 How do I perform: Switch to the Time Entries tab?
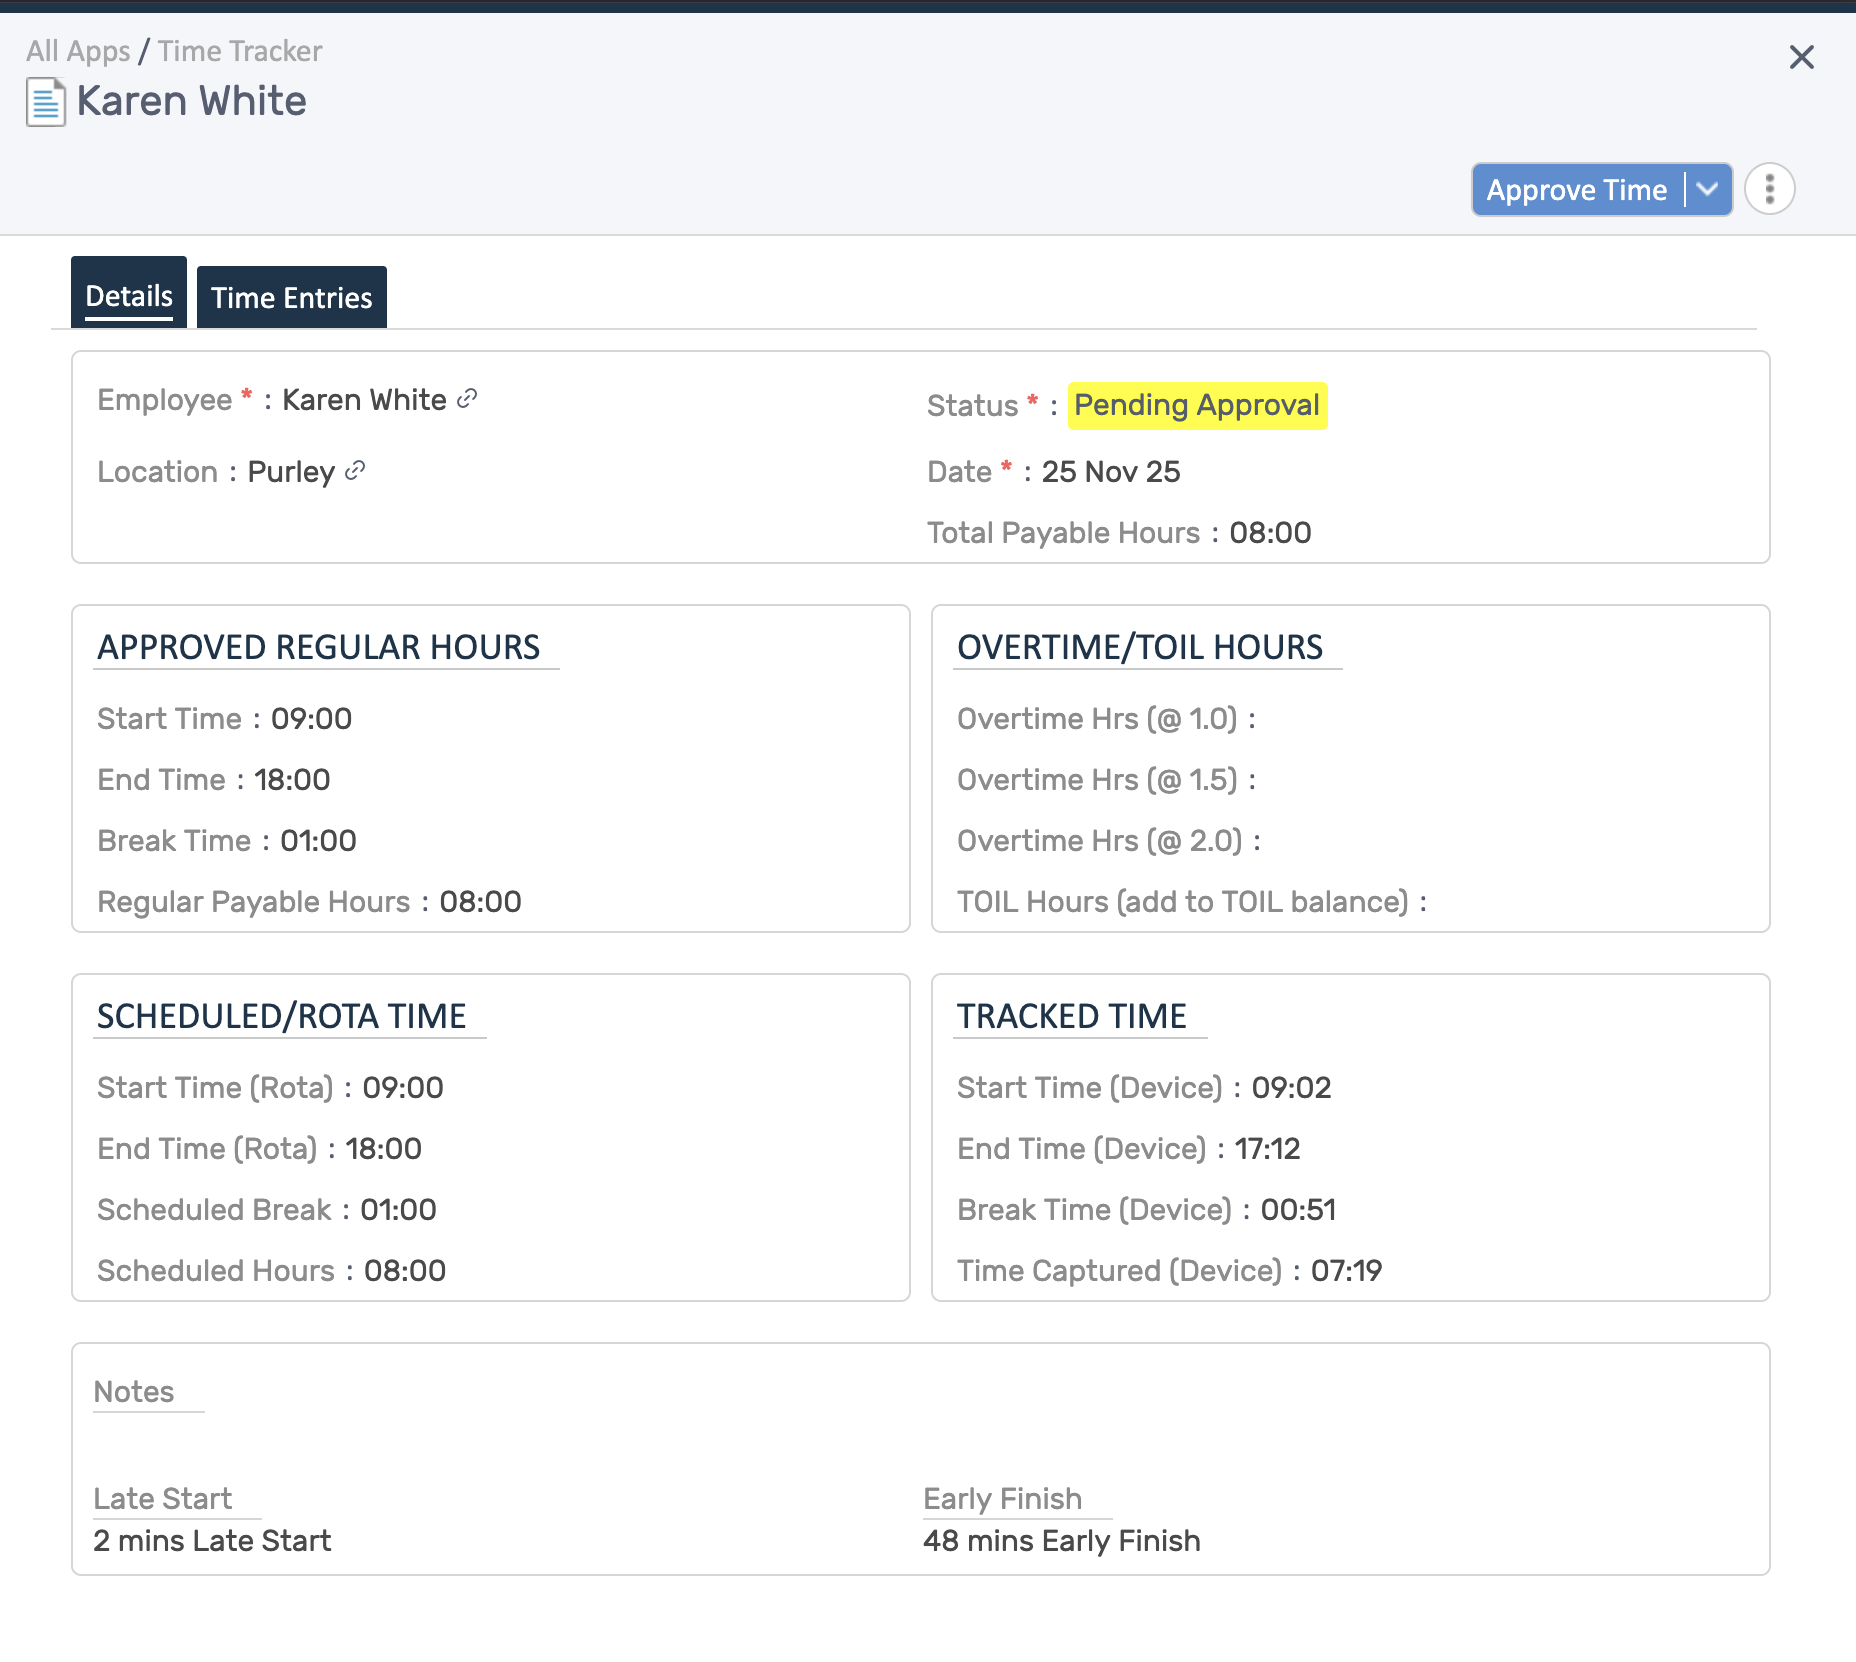tap(291, 296)
